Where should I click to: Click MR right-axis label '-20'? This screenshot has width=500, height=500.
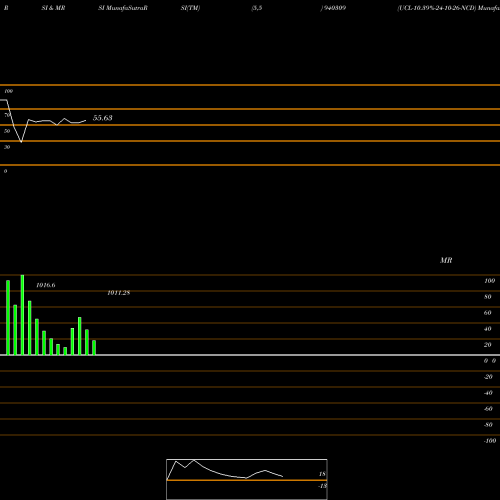(x=488, y=377)
